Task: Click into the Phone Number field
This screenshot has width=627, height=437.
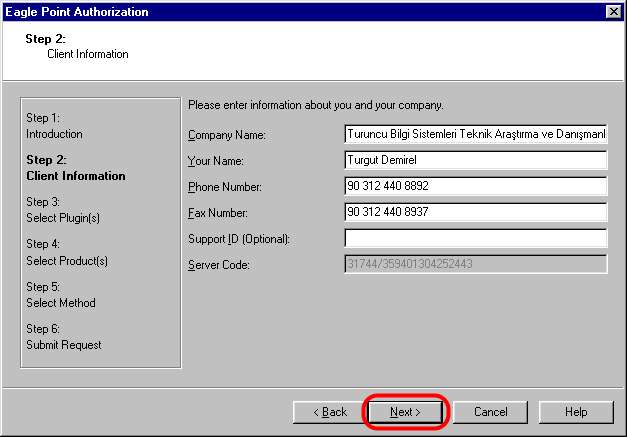Action: pyautogui.click(x=475, y=186)
